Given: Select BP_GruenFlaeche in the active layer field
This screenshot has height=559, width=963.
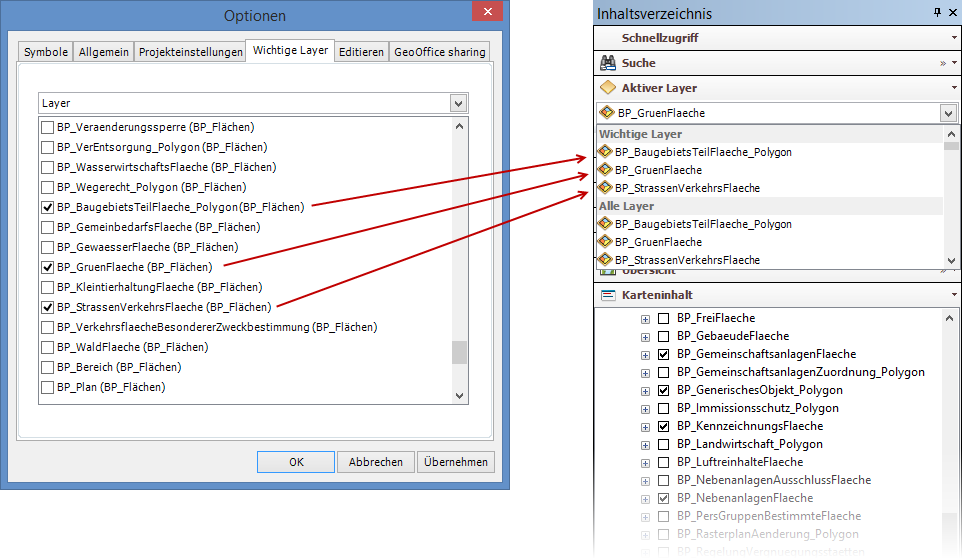Looking at the screenshot, I should [x=661, y=113].
